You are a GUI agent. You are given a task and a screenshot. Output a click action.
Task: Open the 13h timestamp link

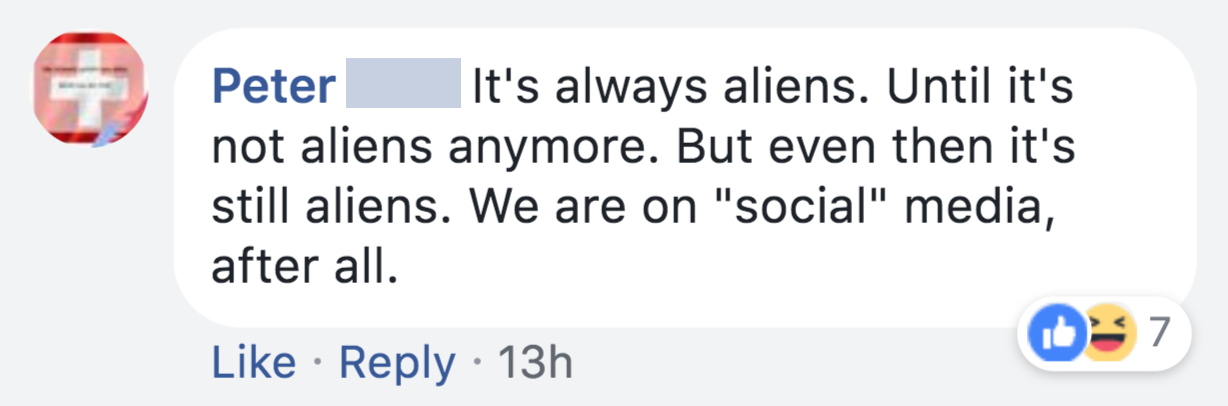534,363
